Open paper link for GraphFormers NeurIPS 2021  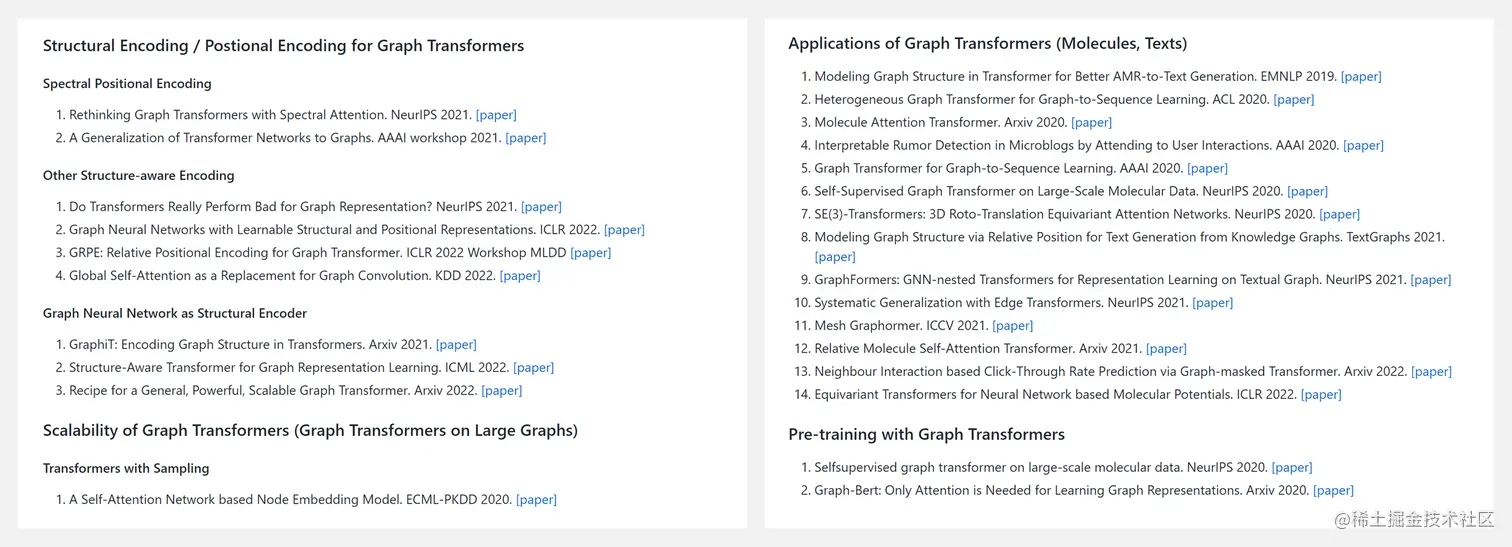[1431, 280]
